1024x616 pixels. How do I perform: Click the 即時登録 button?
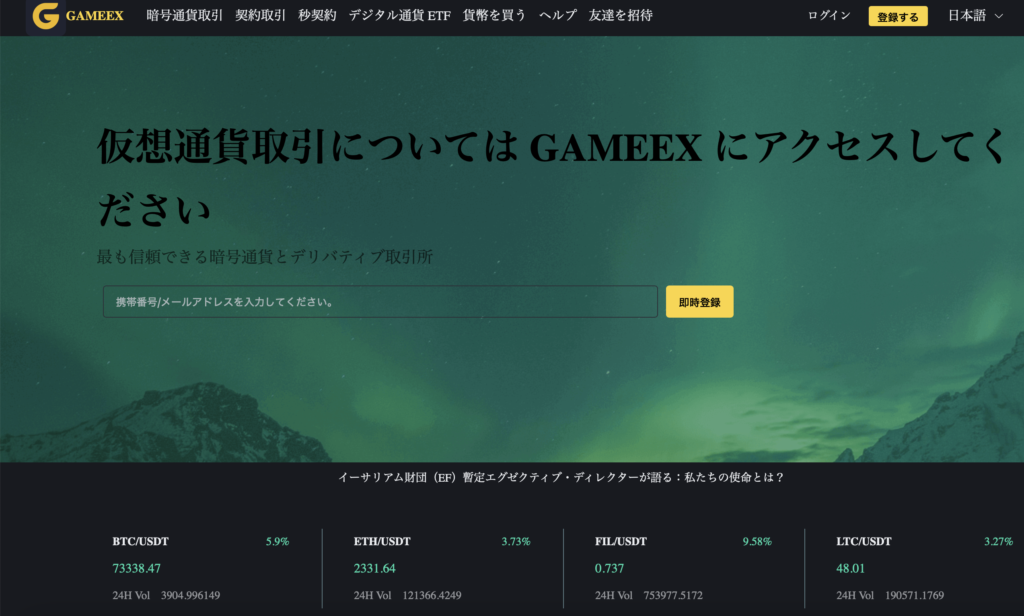699,302
